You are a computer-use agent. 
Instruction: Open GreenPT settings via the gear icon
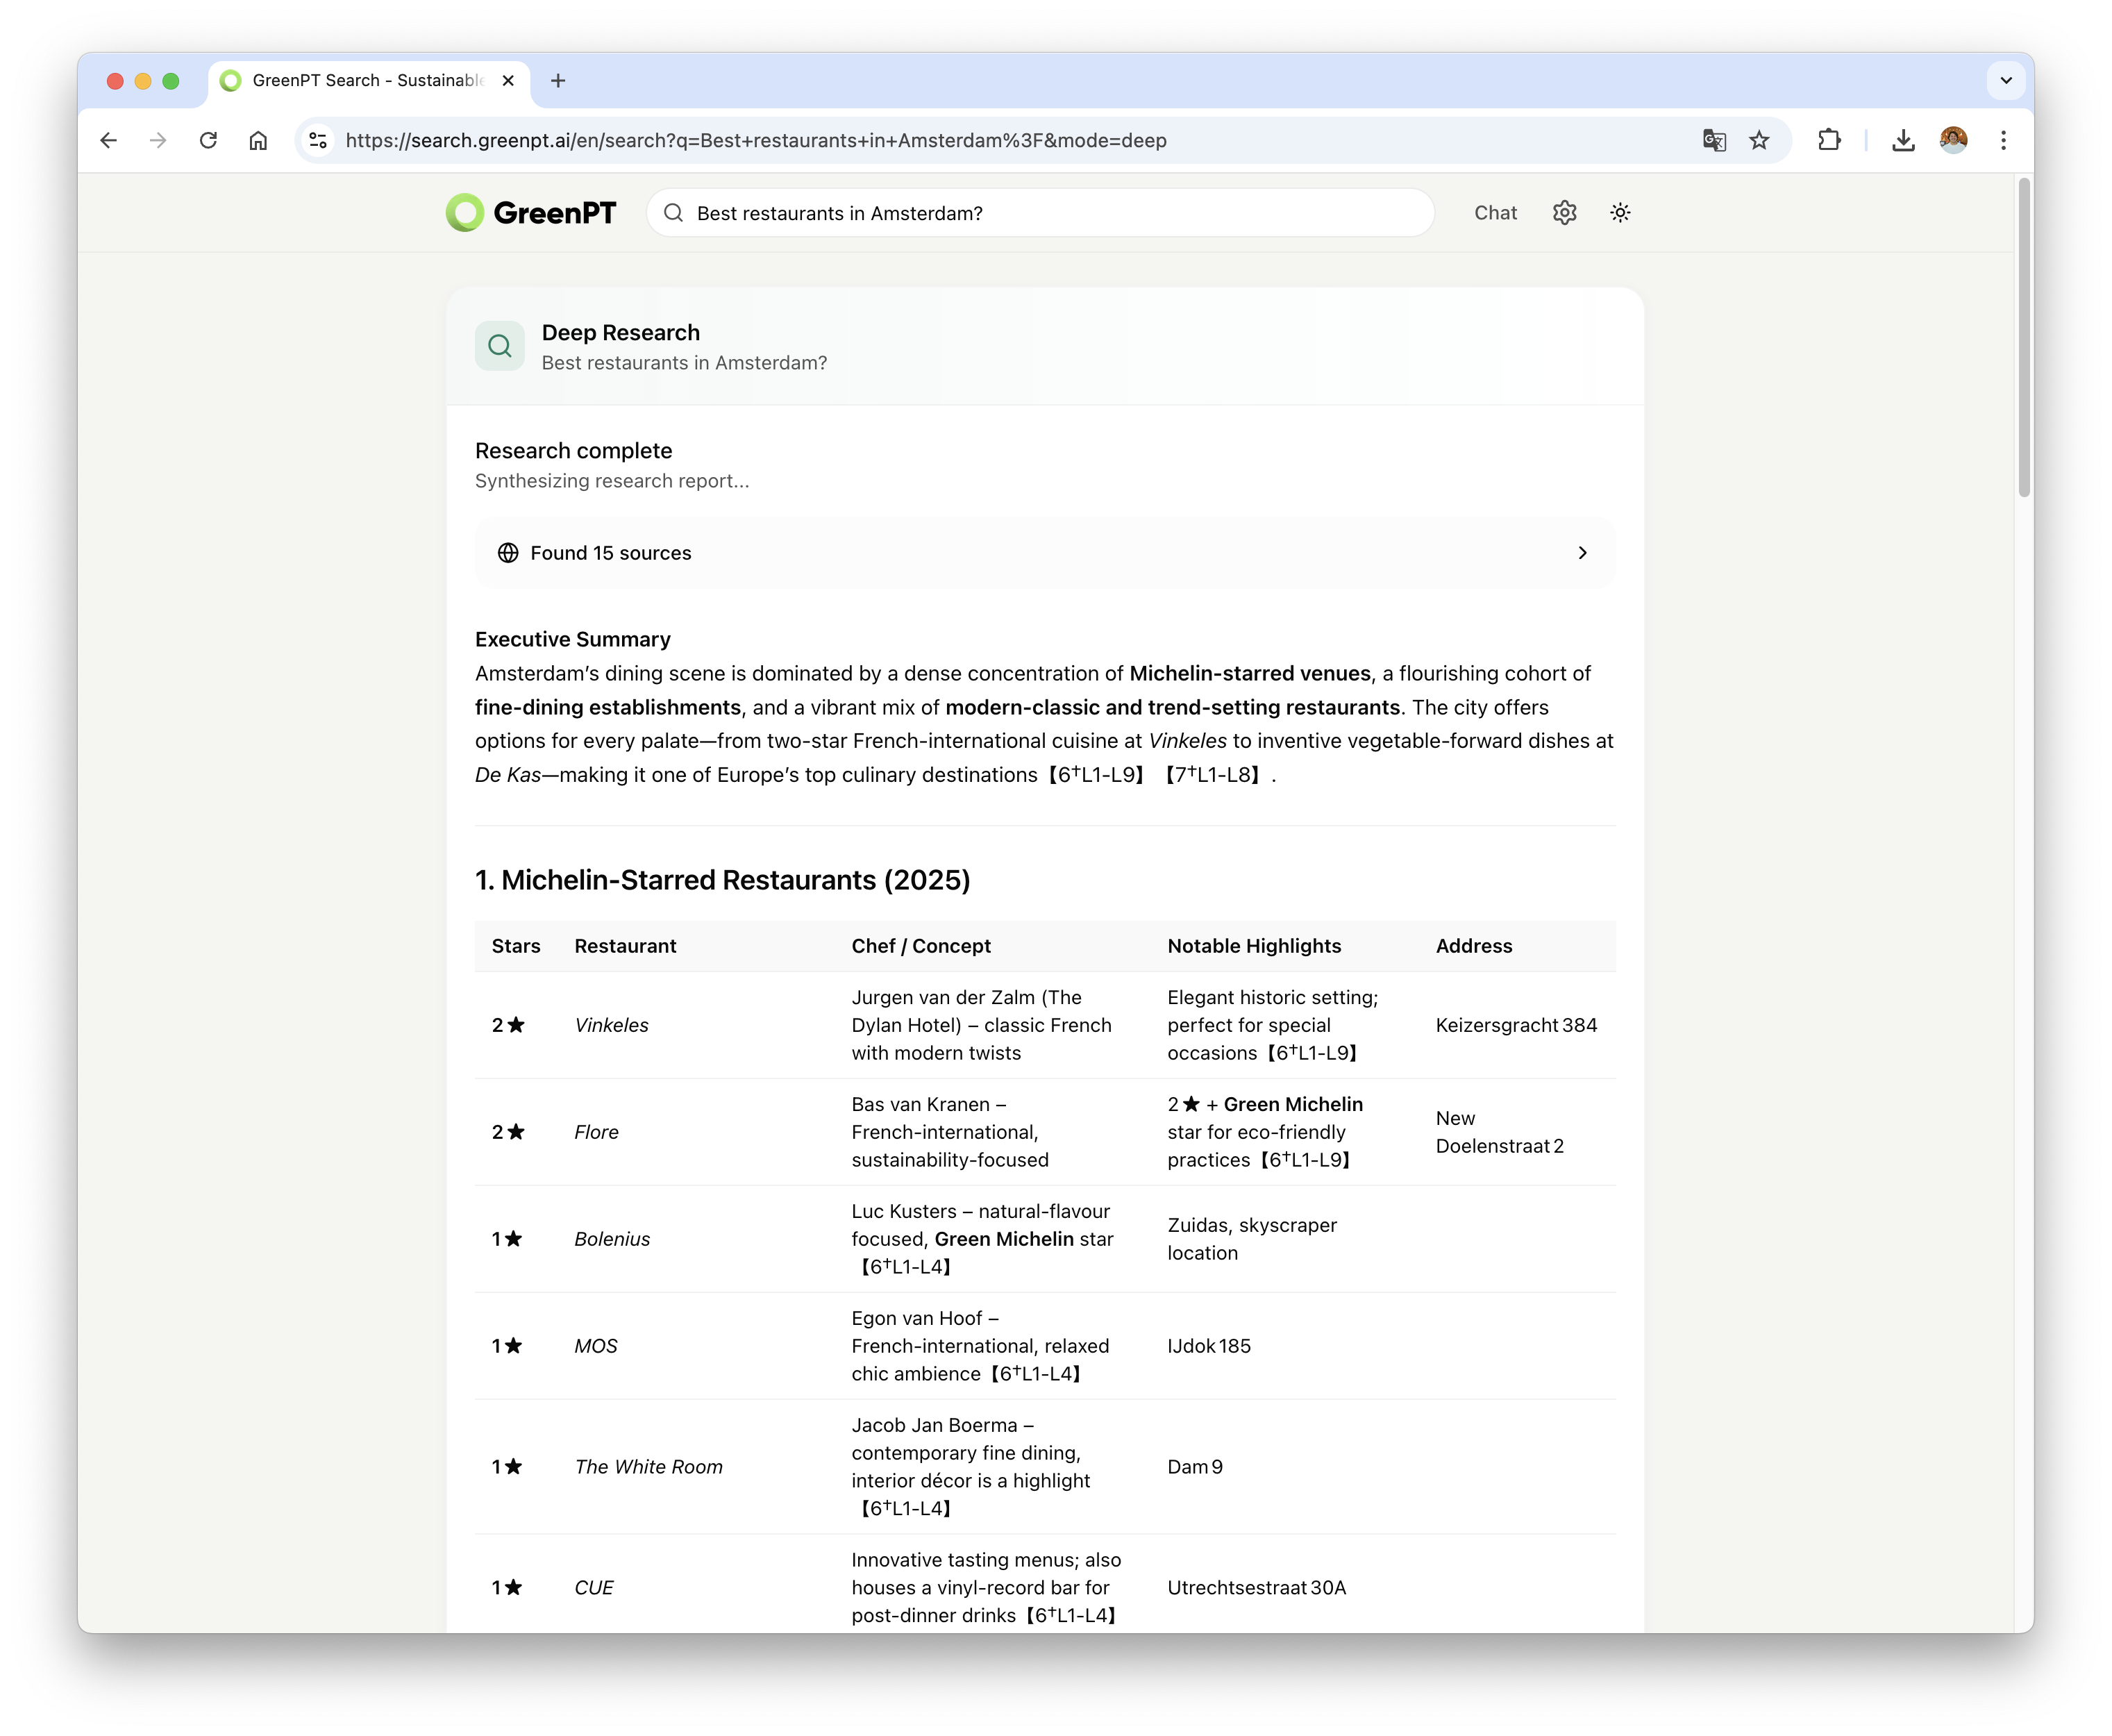click(x=1564, y=212)
